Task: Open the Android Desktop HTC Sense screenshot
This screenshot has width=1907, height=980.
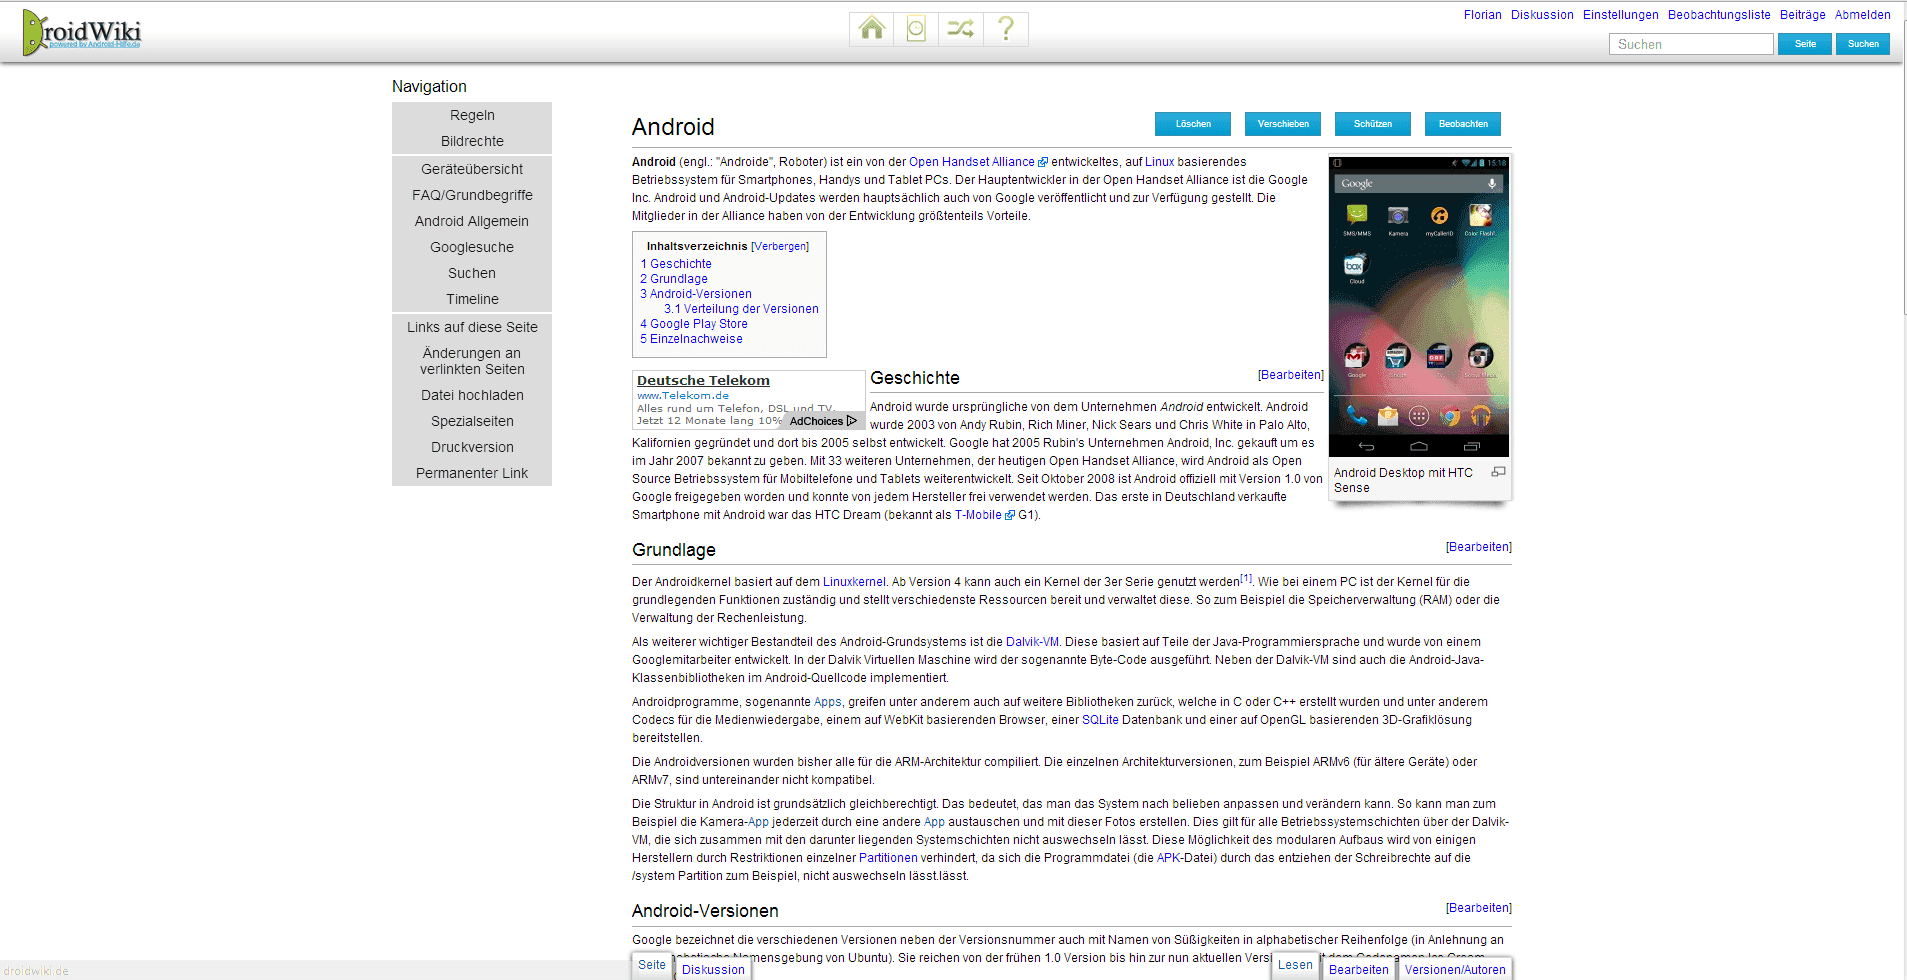Action: click(1419, 307)
